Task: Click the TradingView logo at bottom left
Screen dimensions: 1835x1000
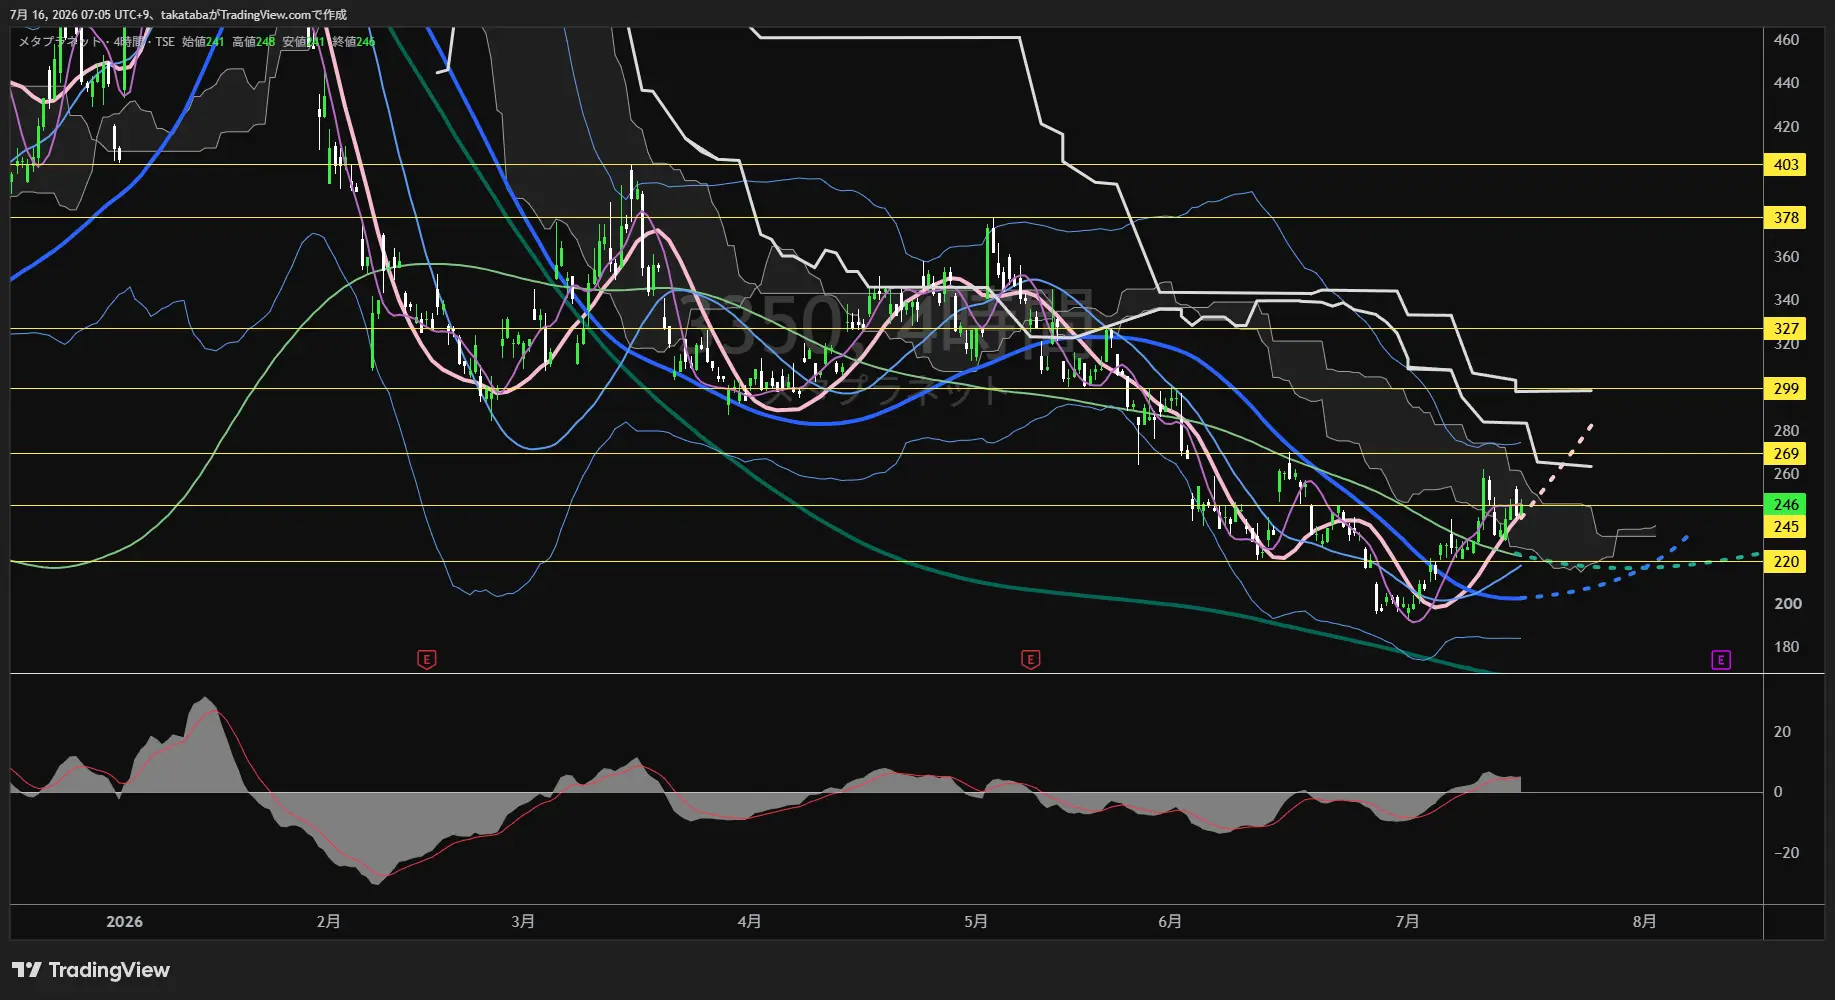Action: point(91,970)
